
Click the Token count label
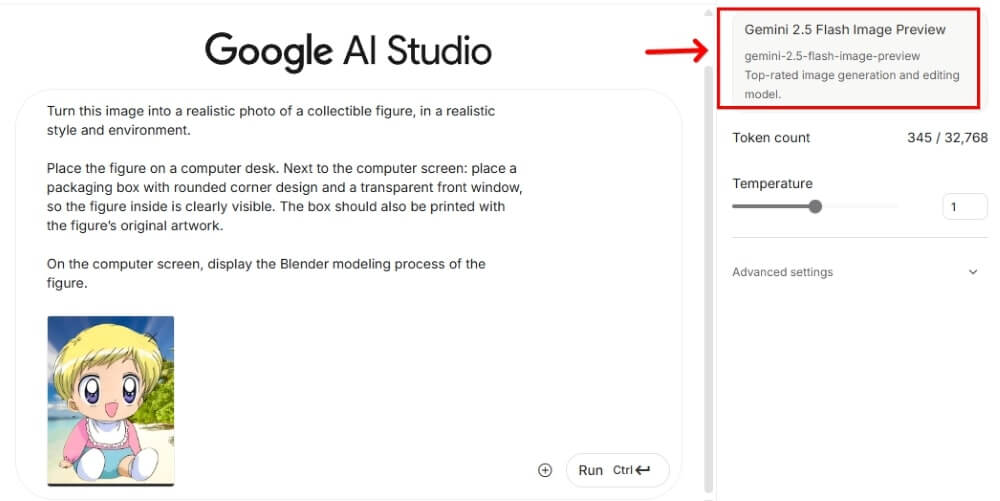771,138
